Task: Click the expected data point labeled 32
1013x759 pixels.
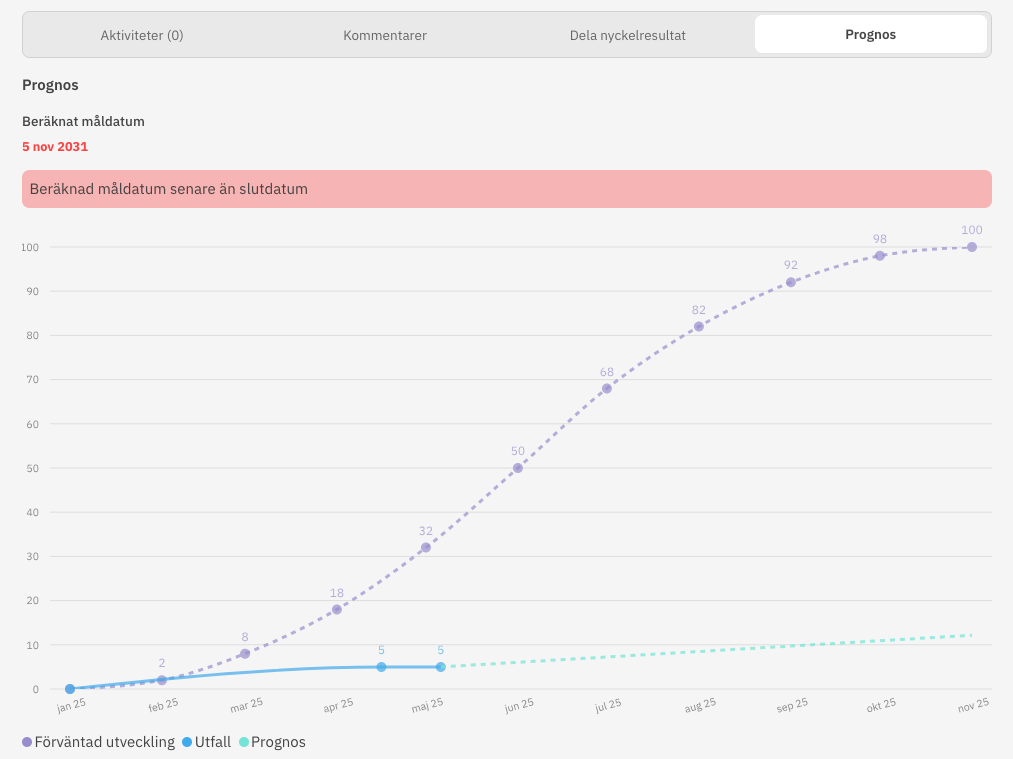Action: click(426, 547)
